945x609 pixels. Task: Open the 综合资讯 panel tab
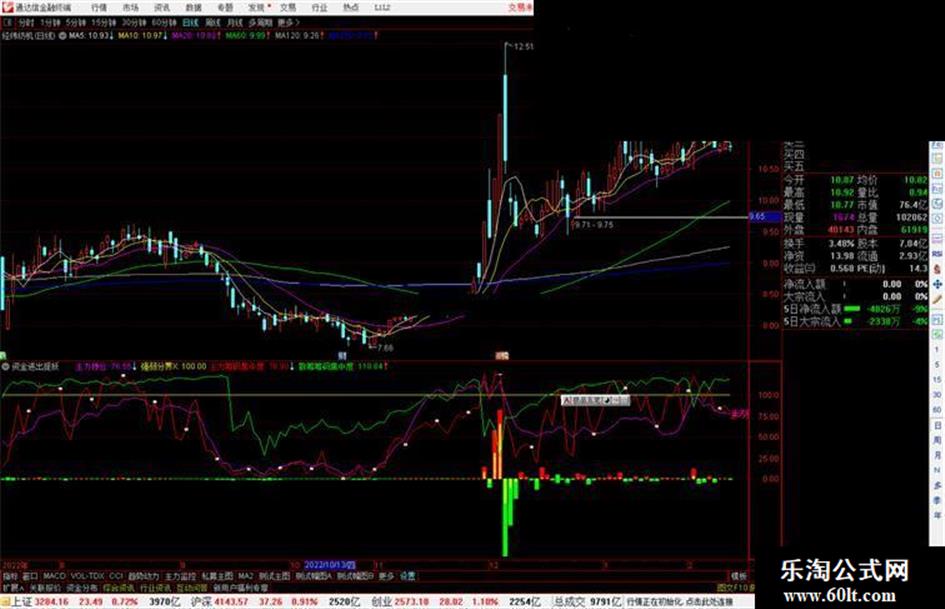(119, 587)
